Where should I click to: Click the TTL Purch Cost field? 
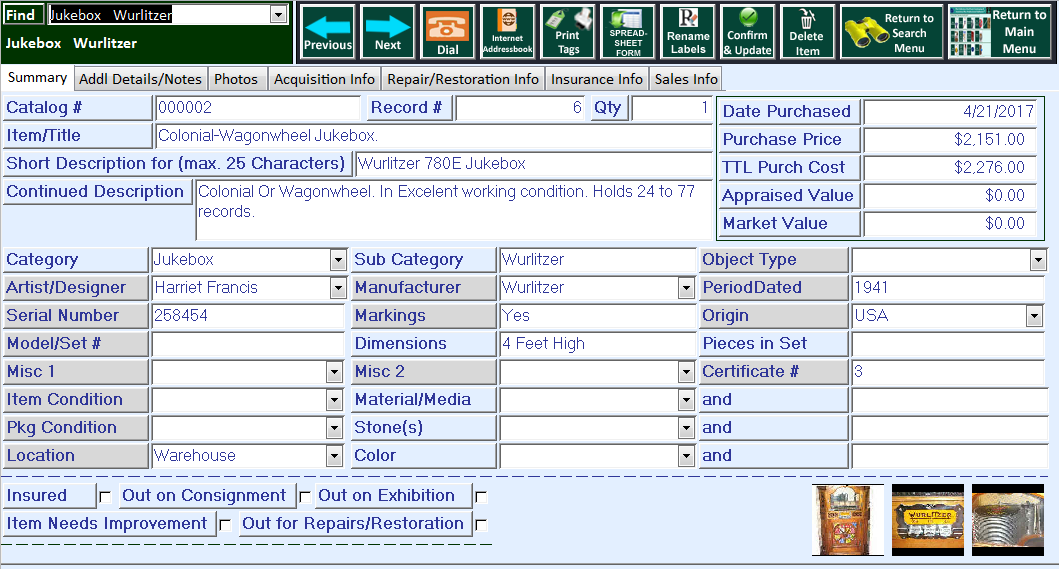[x=951, y=168]
